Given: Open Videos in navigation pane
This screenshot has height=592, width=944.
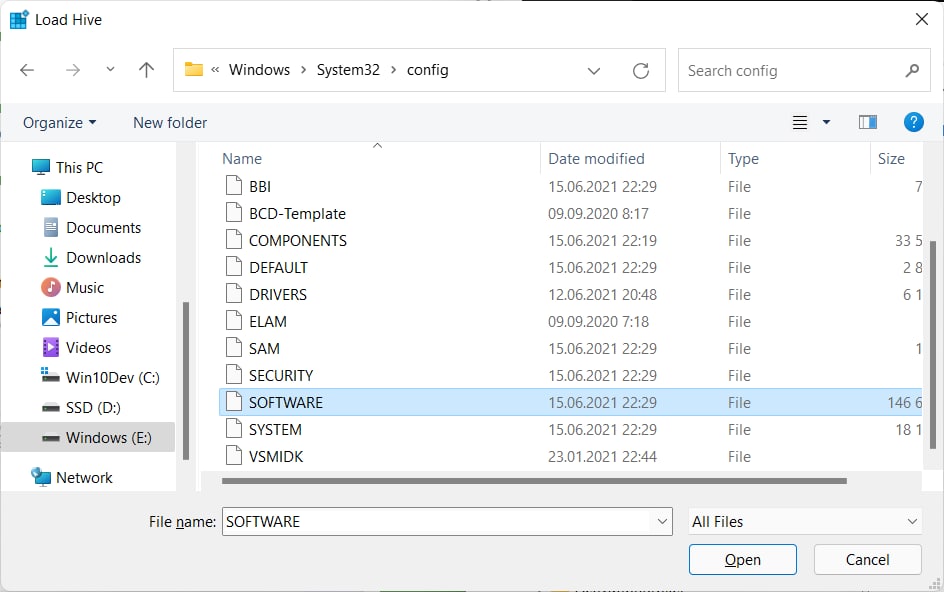Looking at the screenshot, I should click(x=76, y=347).
